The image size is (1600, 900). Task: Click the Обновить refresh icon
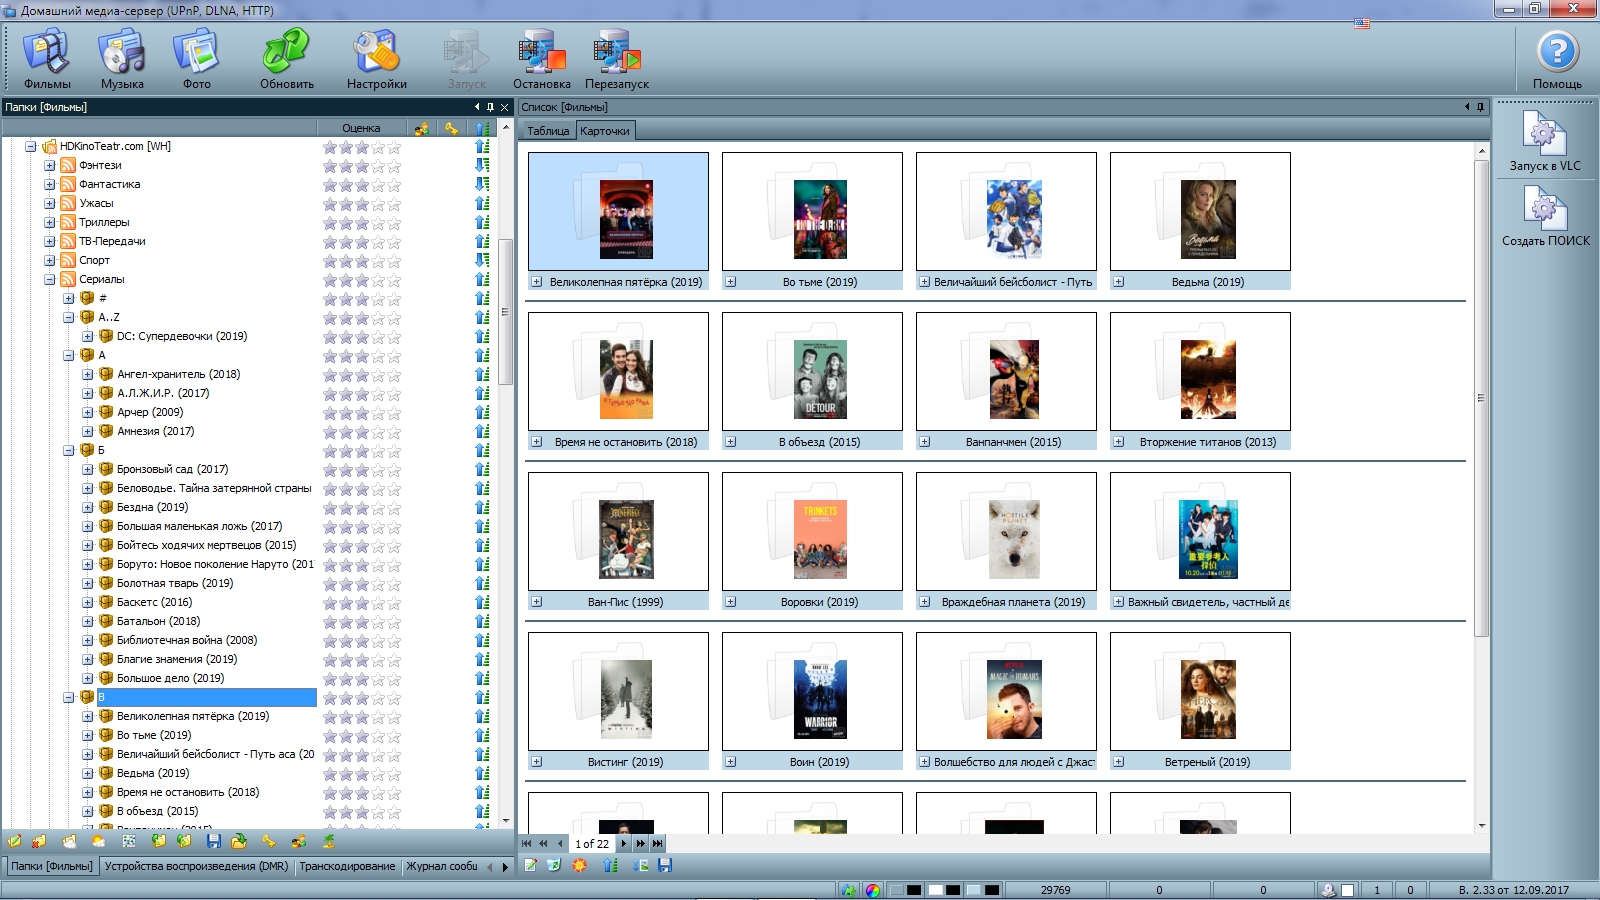tap(287, 60)
